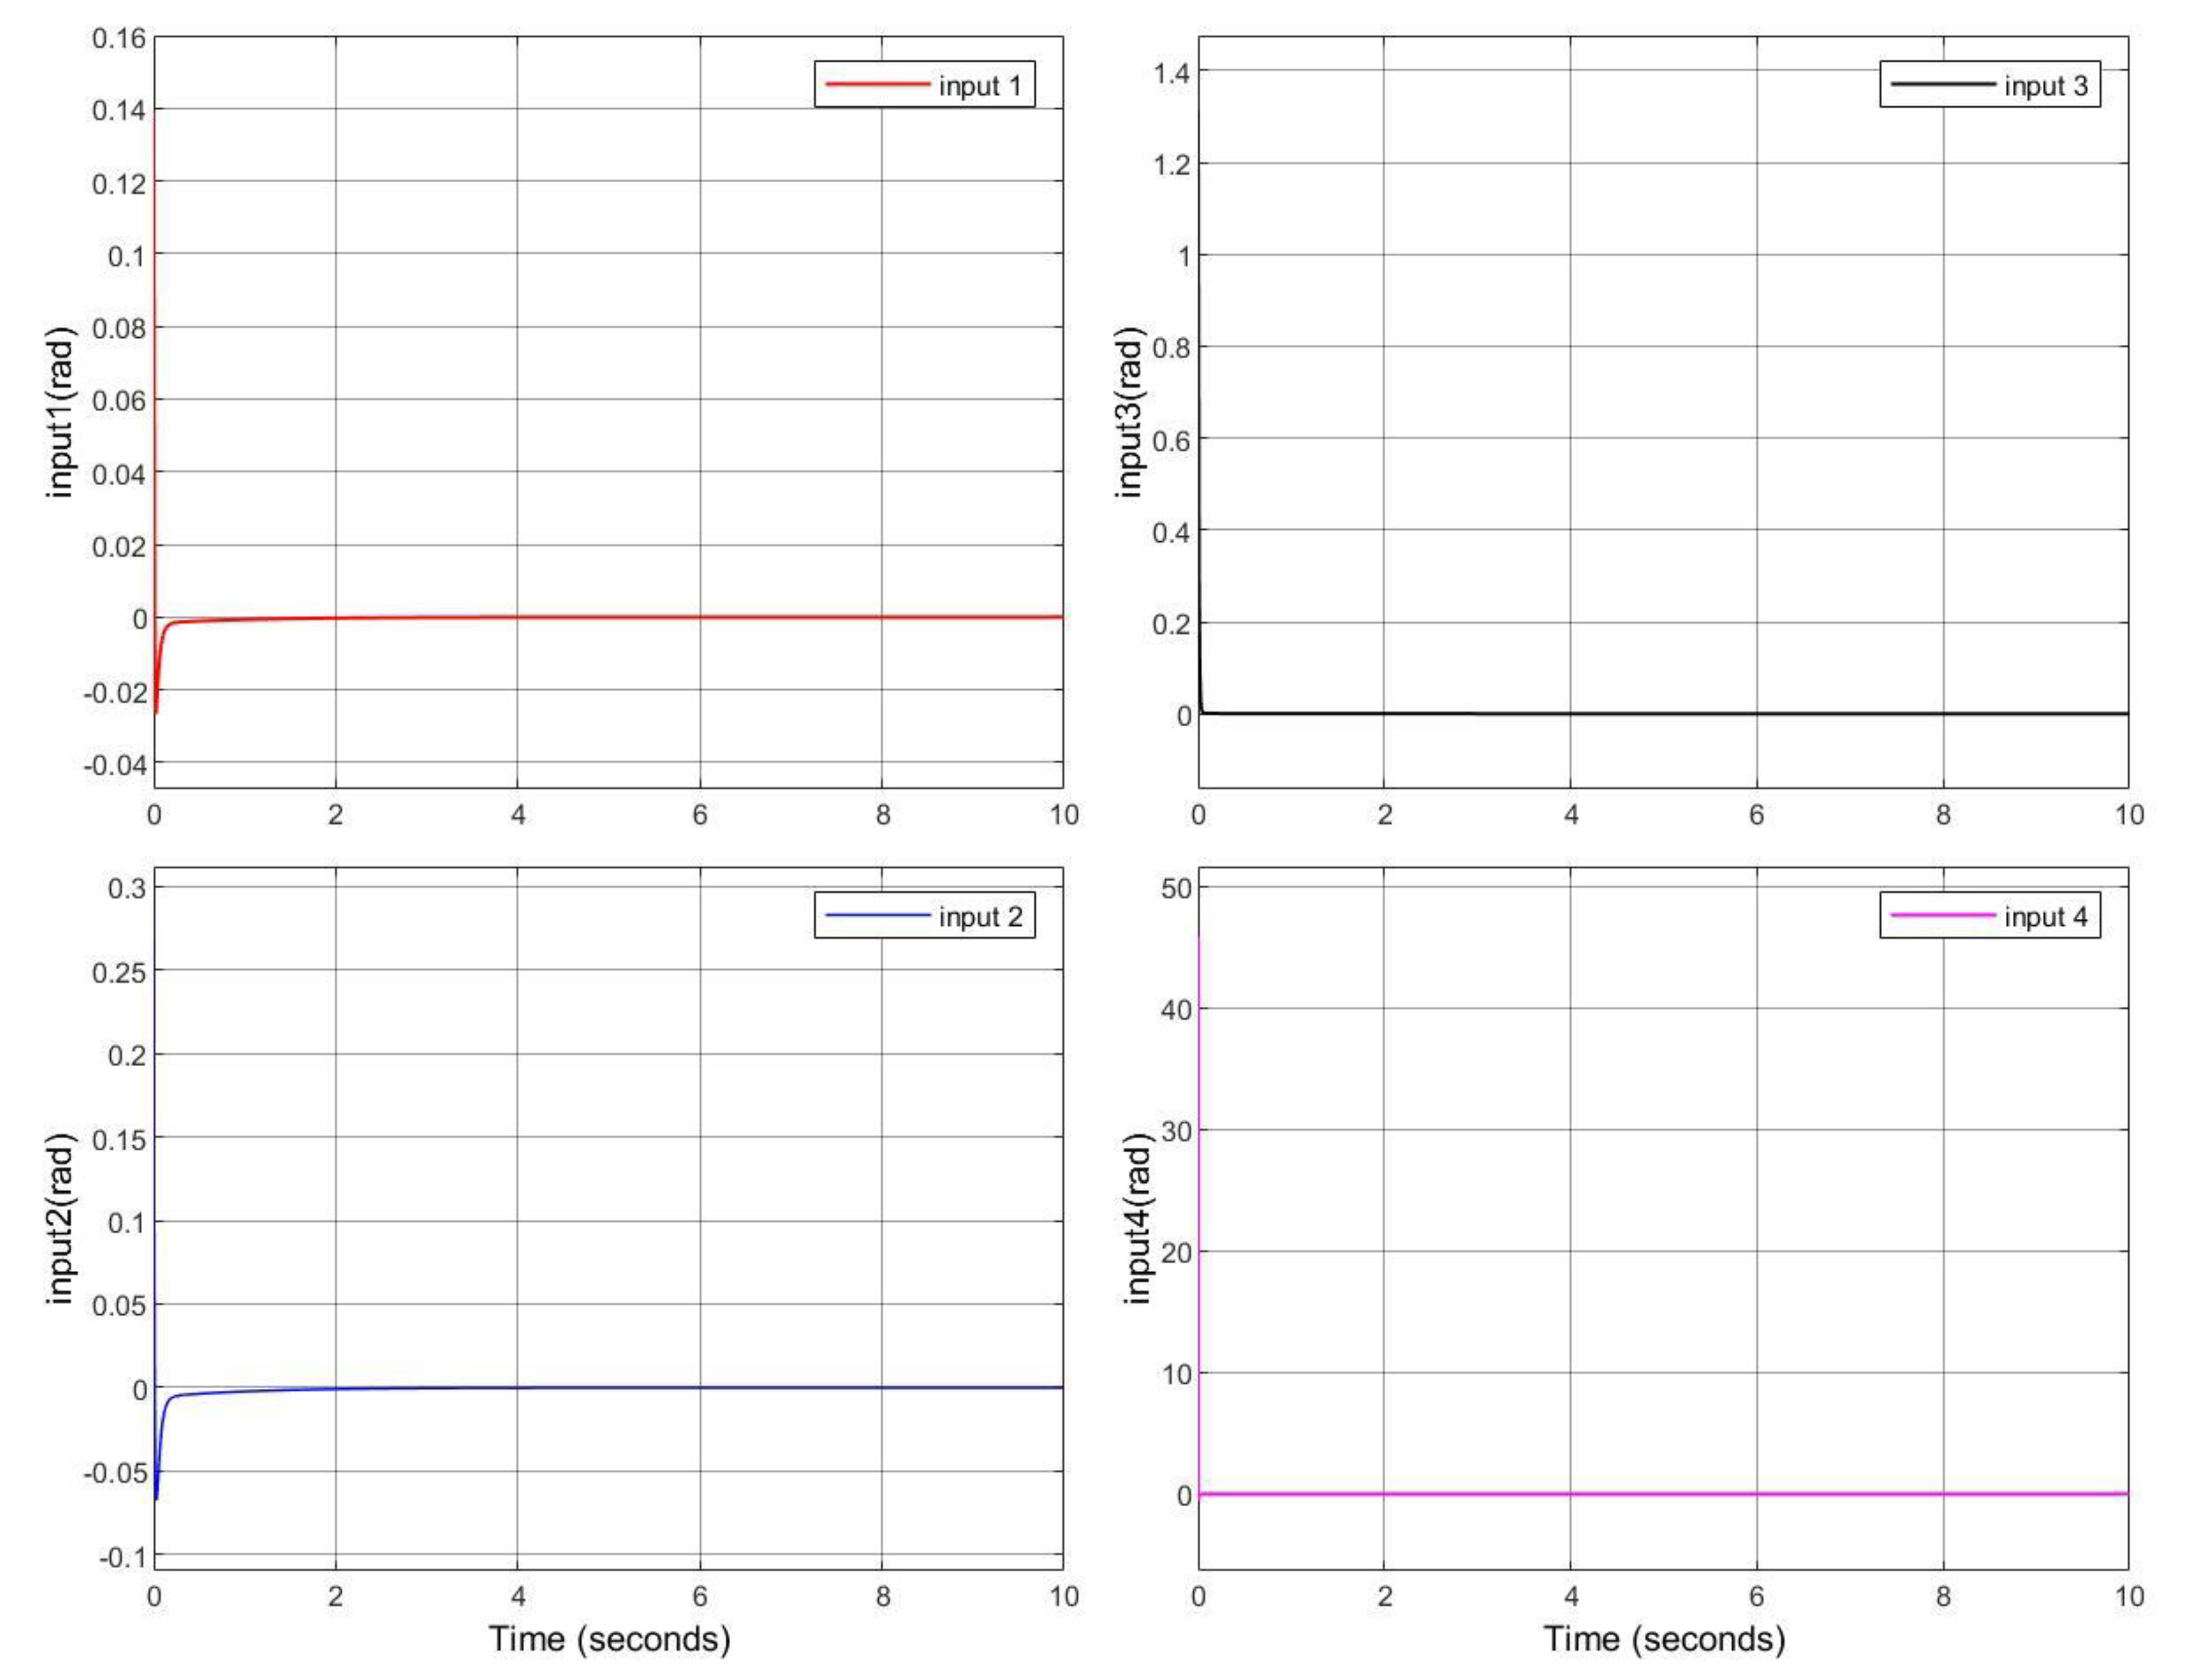Screen dimensions: 2190x1680
Task: Click the black line sample in legend
Action: point(1942,85)
